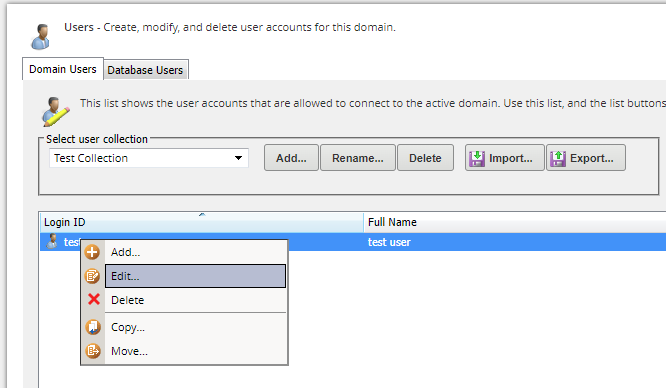Switch to the Database Users tab
This screenshot has height=388, width=666.
[x=146, y=70]
